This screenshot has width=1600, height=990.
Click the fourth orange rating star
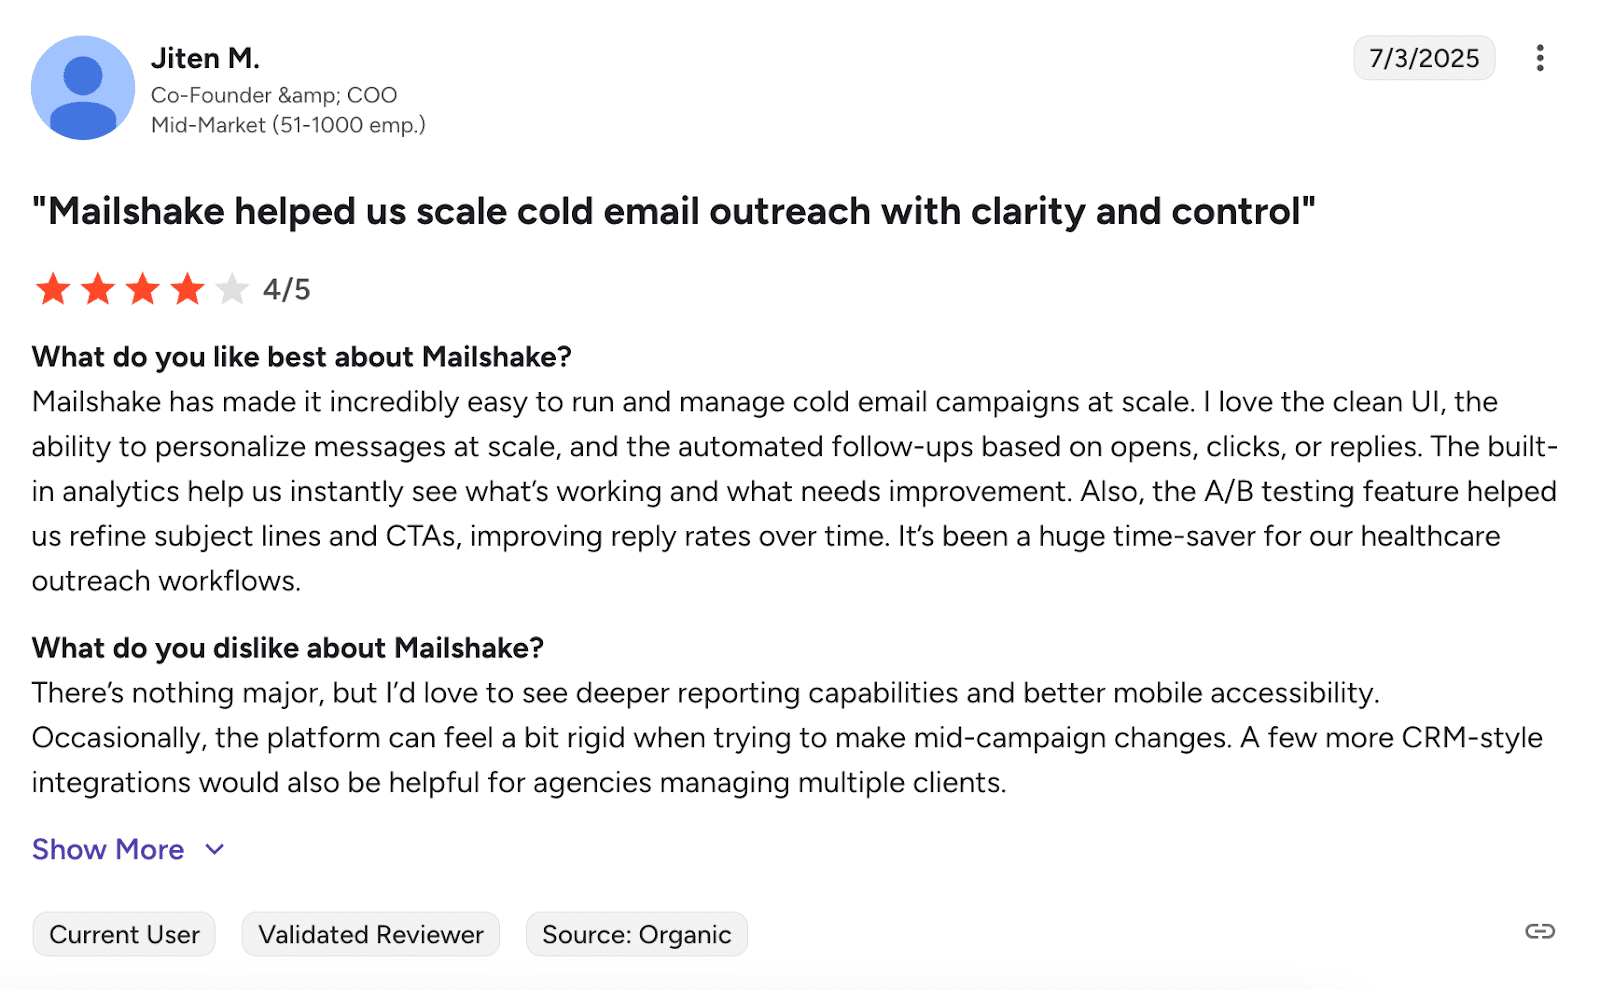coord(188,289)
